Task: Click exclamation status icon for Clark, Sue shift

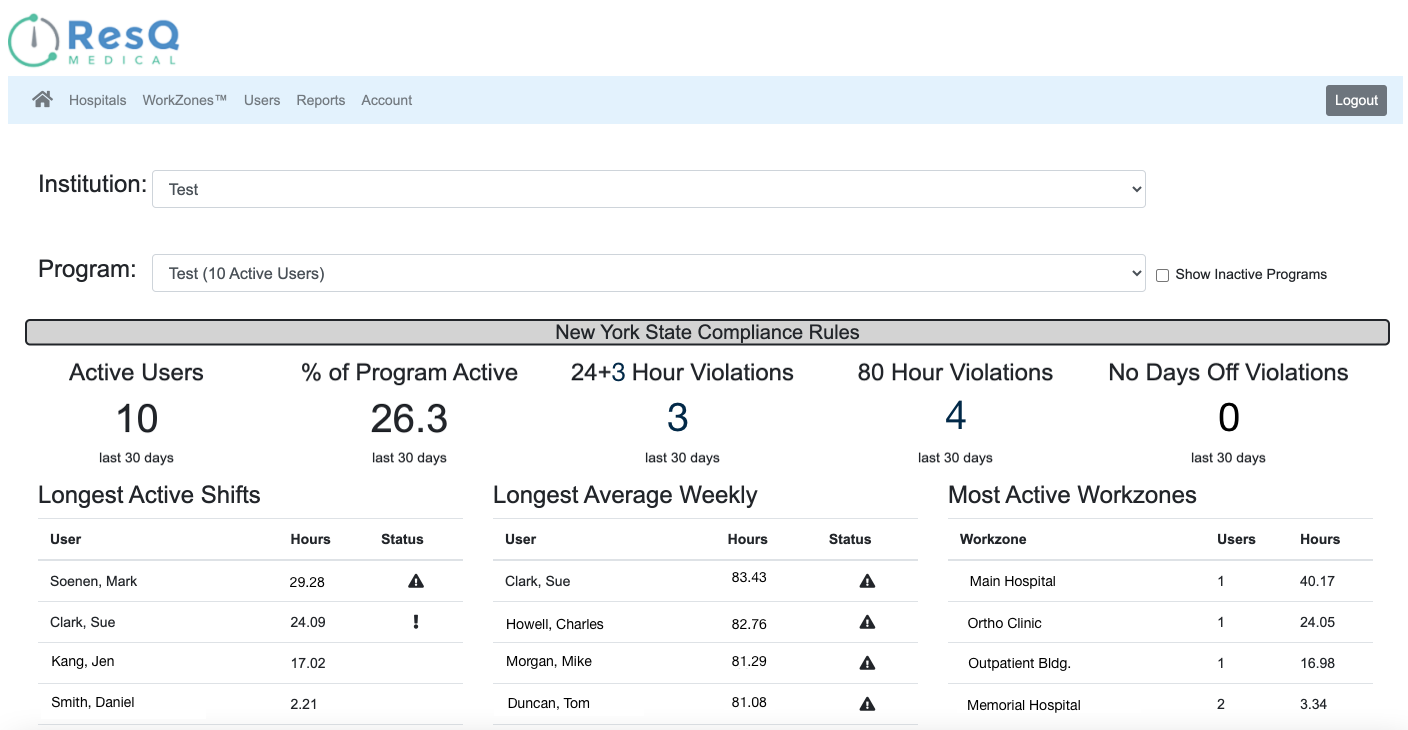Action: point(416,622)
